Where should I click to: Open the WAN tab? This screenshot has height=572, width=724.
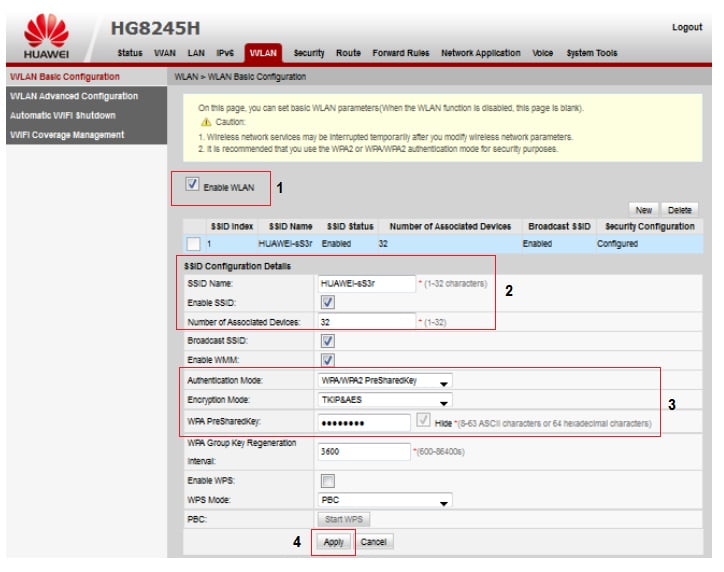165,53
